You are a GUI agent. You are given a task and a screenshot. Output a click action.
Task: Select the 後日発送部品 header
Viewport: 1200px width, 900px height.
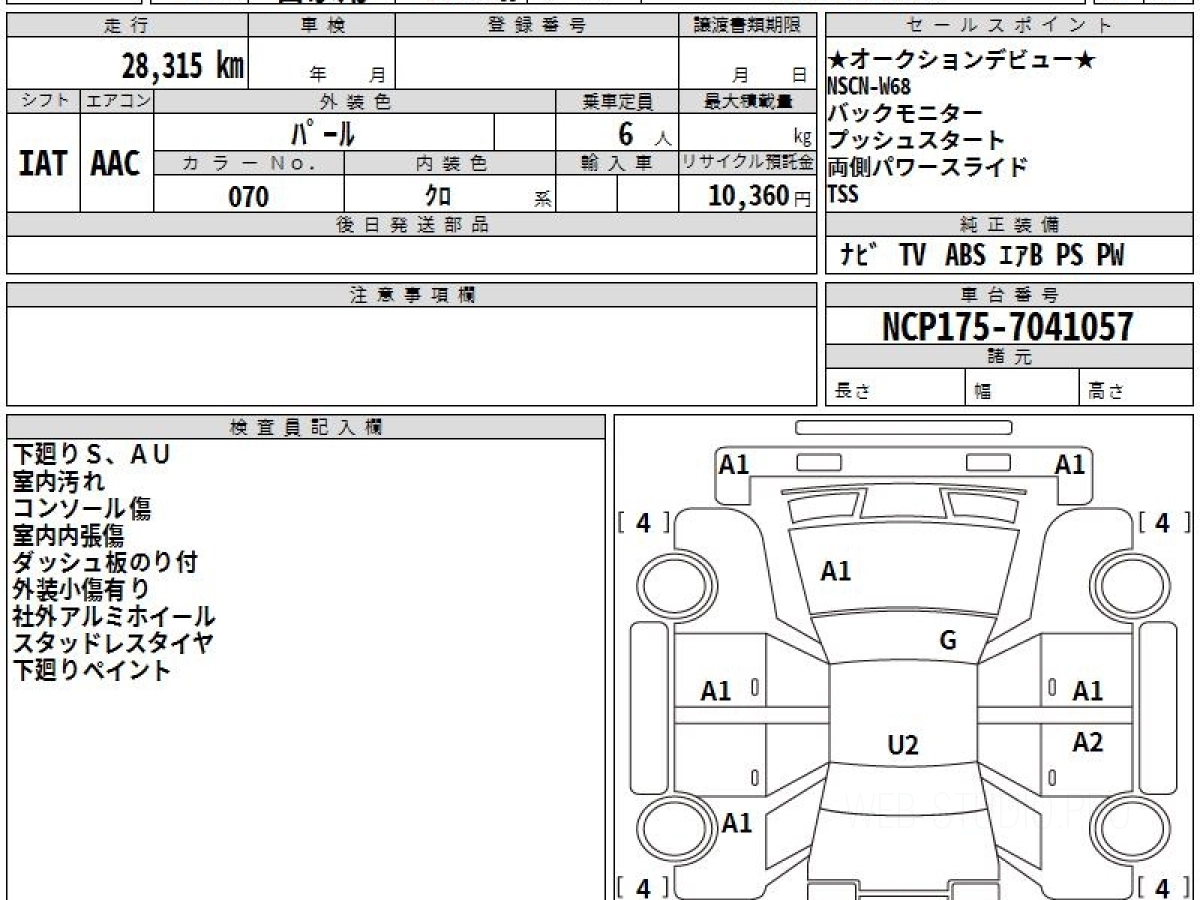pos(411,225)
